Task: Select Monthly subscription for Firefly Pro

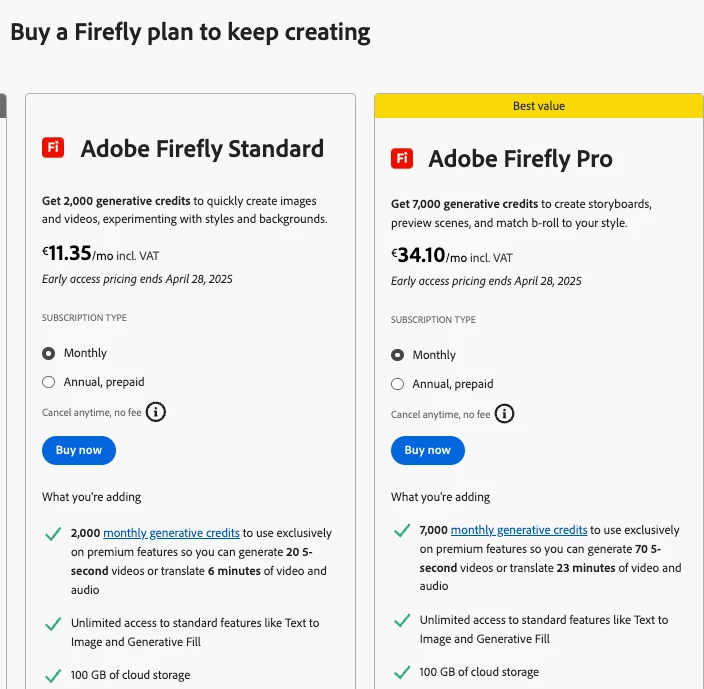Action: click(x=397, y=355)
